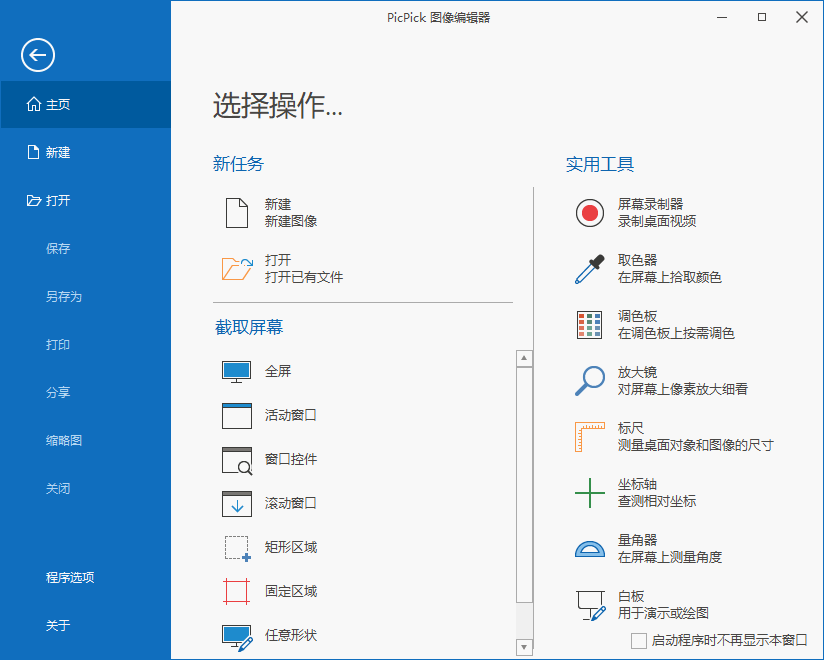Click the 任意形状 capture label
The image size is (824, 660).
tap(291, 635)
